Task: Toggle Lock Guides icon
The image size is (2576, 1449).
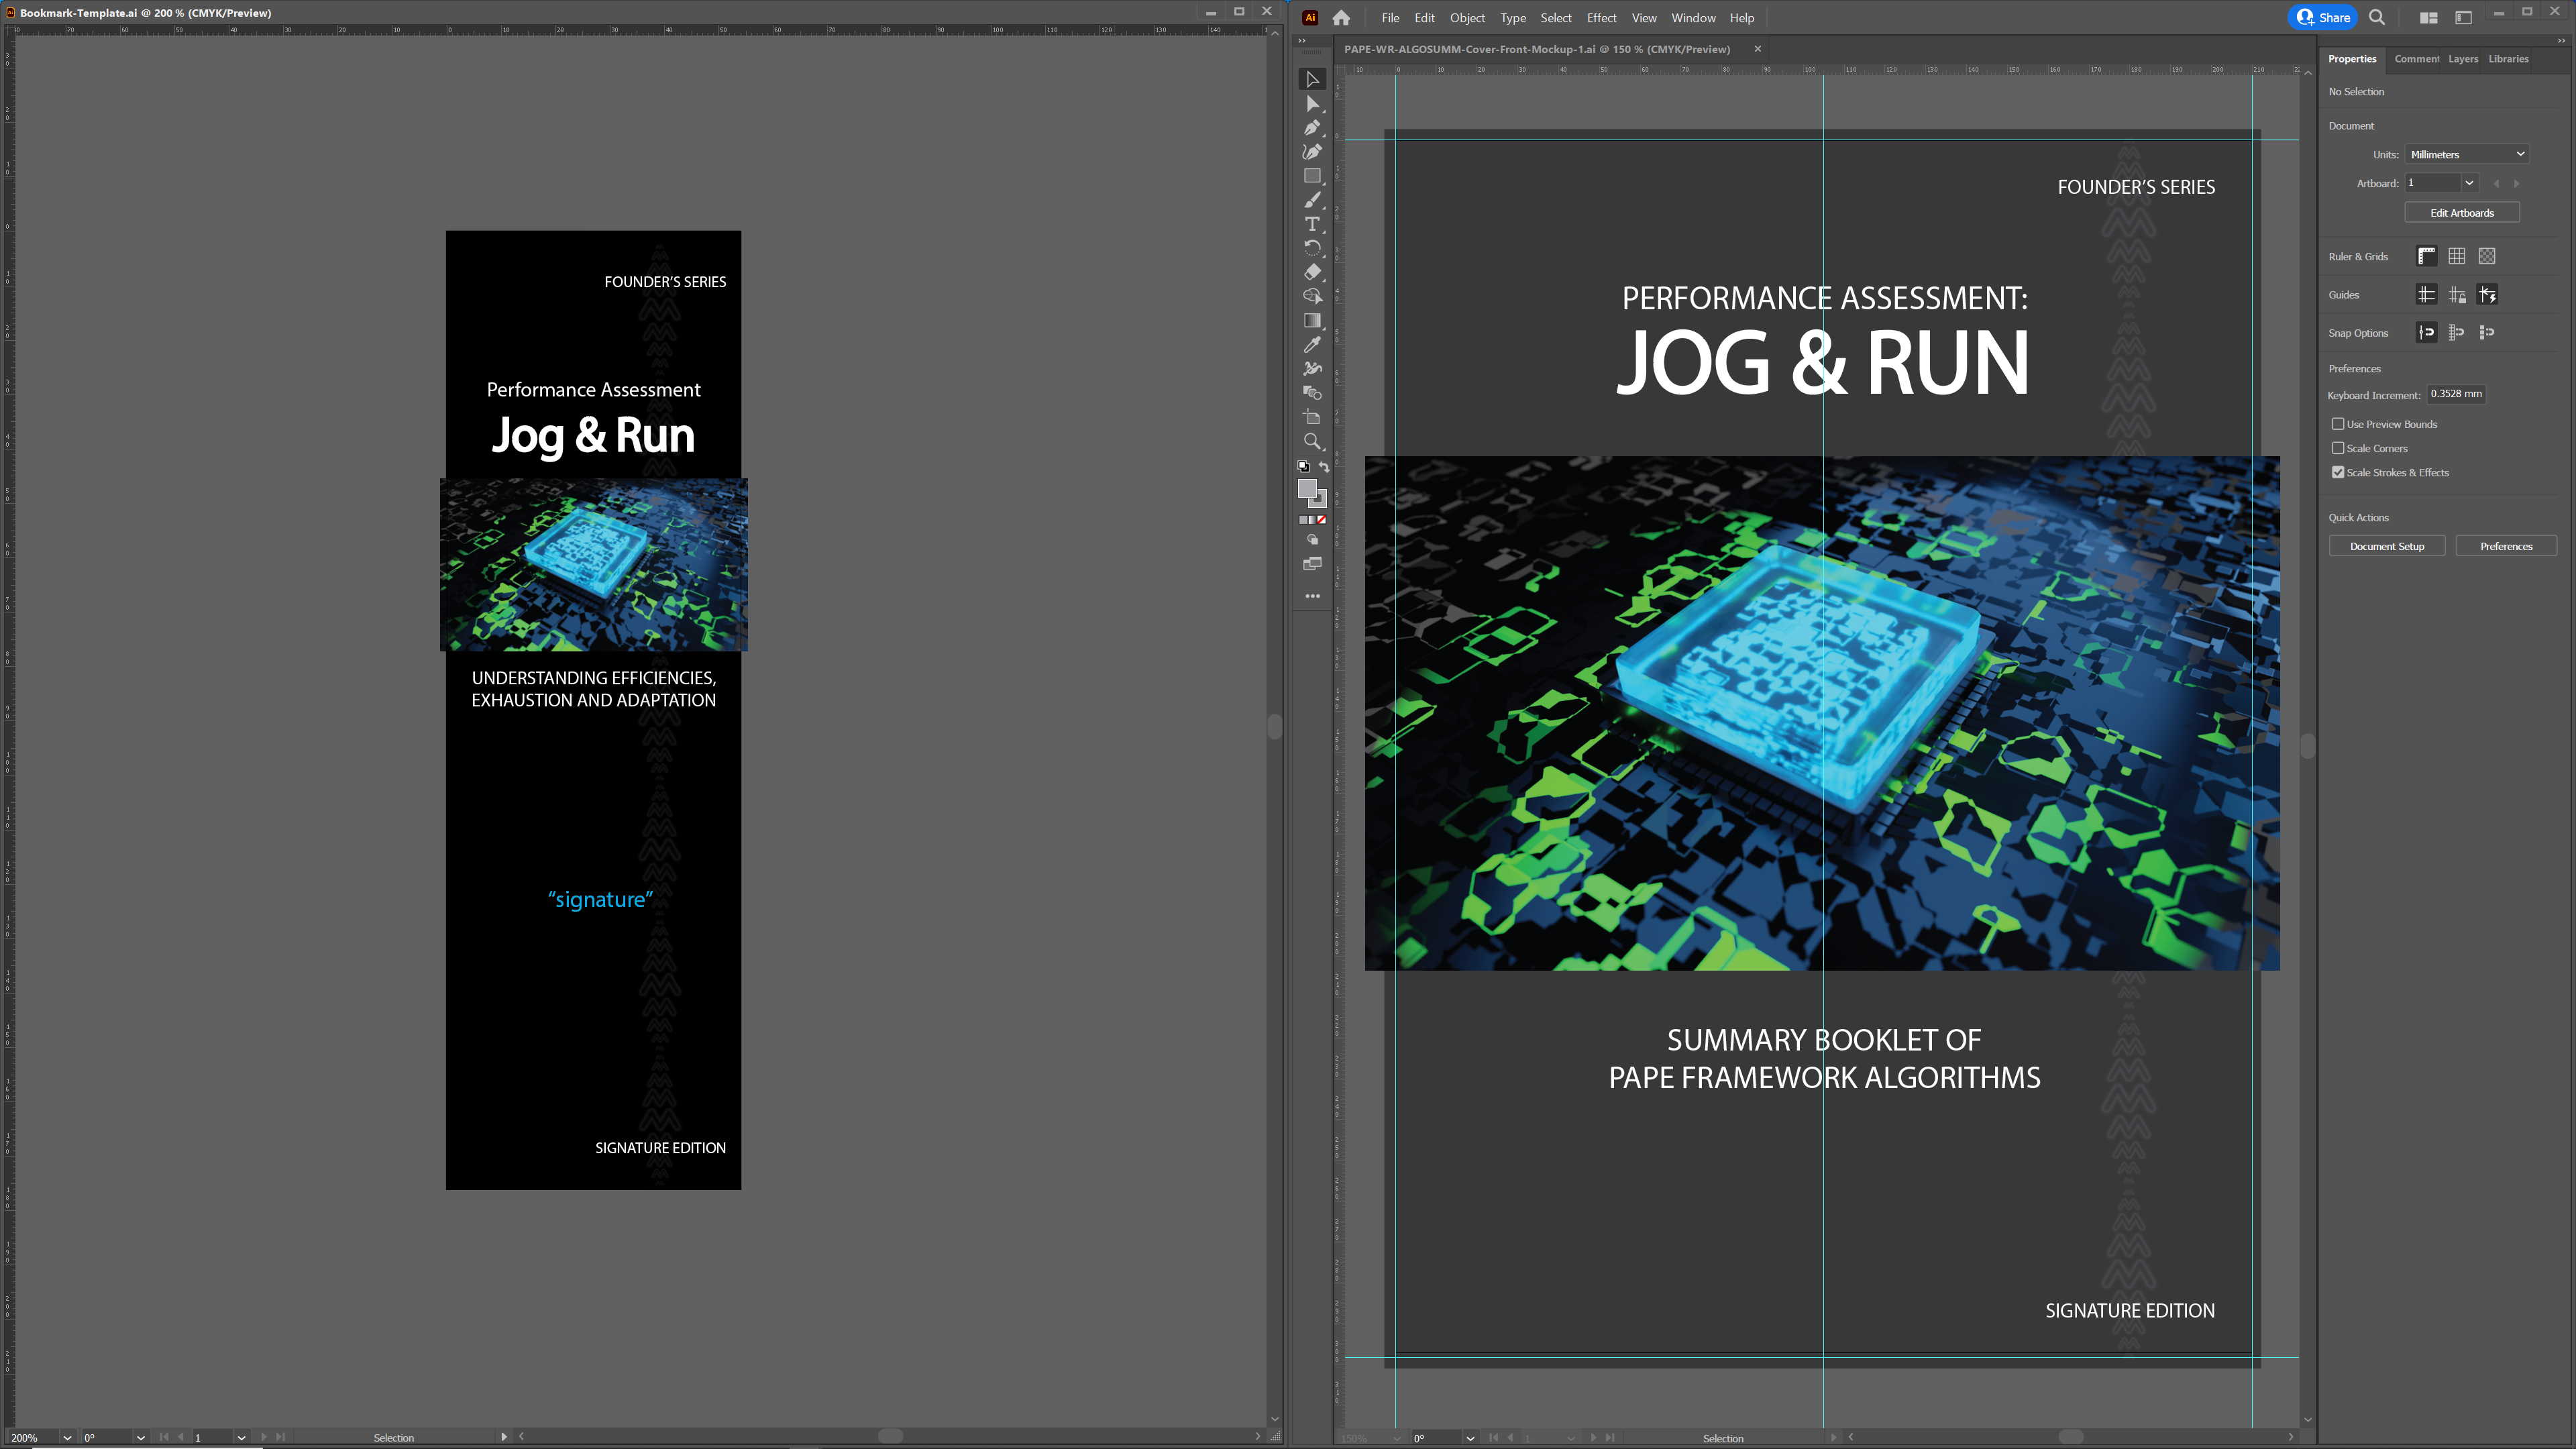Action: coord(2456,294)
